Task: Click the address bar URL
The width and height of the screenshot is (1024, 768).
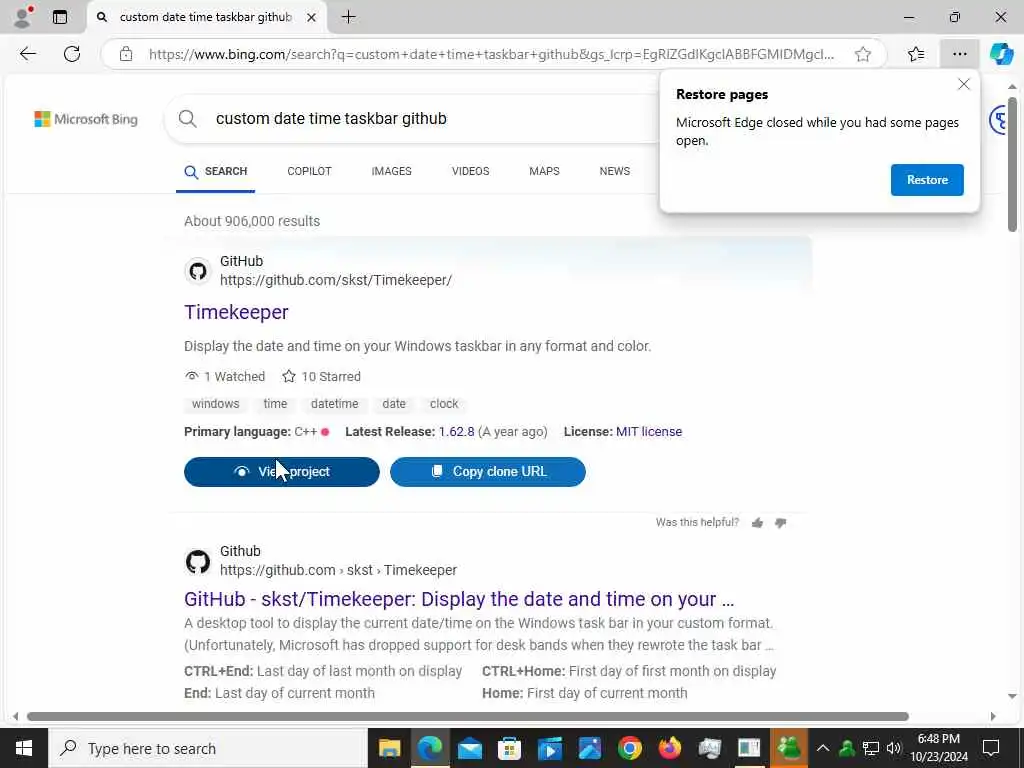Action: (491, 54)
